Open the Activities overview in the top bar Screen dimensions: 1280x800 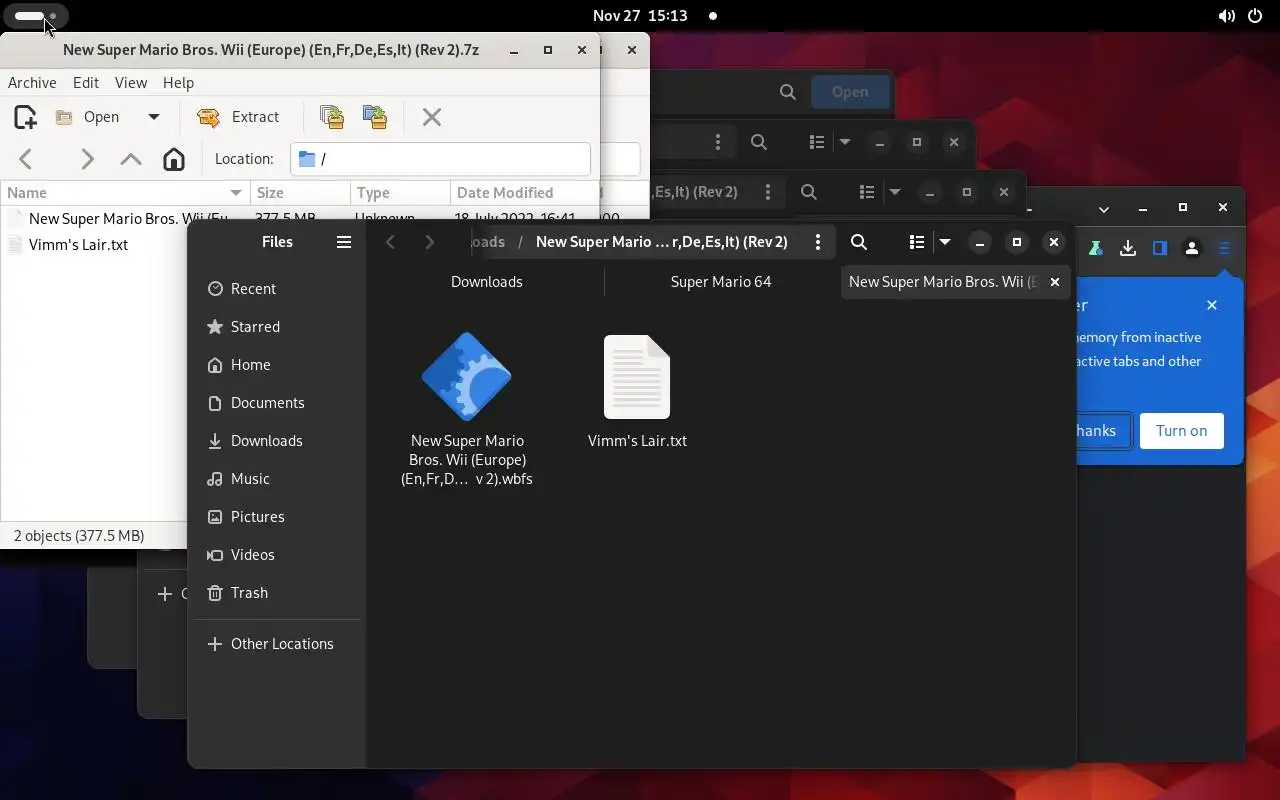coord(36,16)
